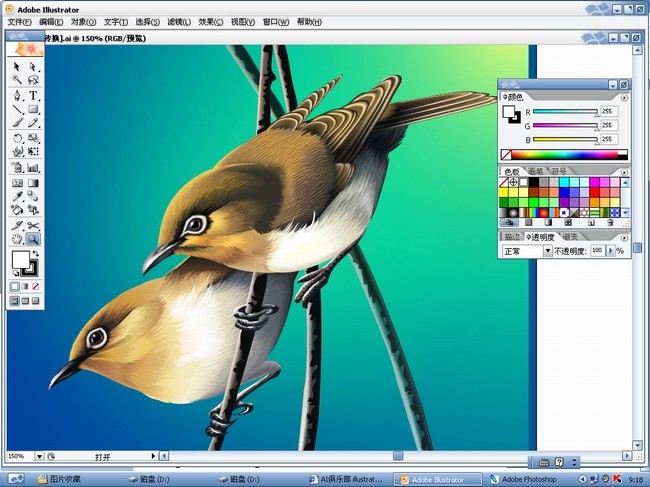Select the Live Paint Selection tool
This screenshot has height=487, width=650.
pyautogui.click(x=33, y=210)
